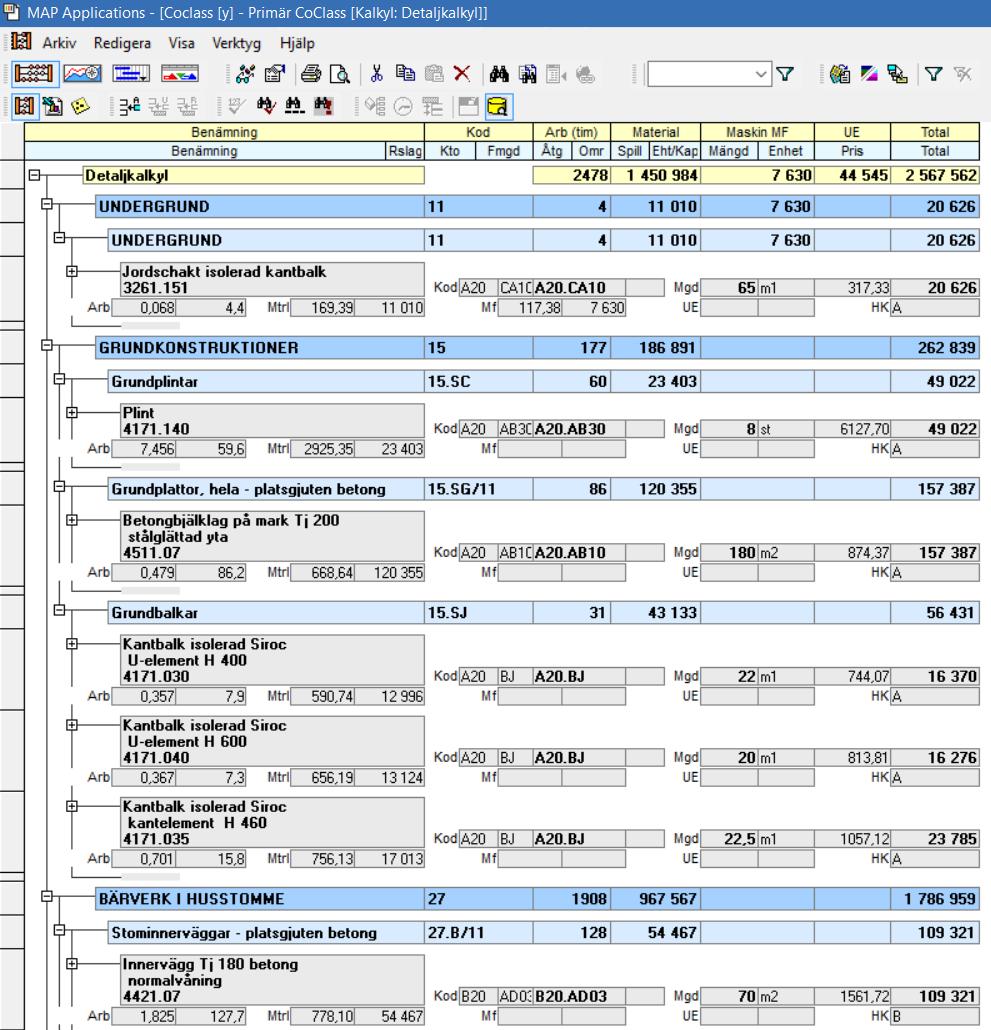Click the Material column header
This screenshot has width=991, height=1030.
click(655, 132)
